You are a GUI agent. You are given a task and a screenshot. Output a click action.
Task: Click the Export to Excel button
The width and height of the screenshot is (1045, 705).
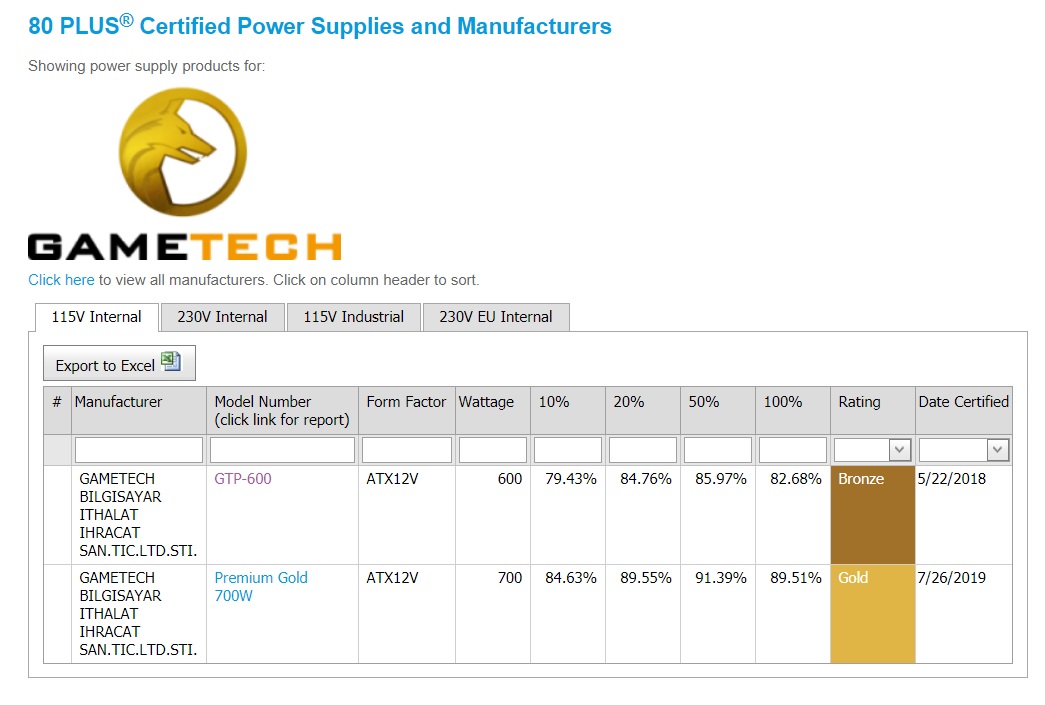[119, 364]
